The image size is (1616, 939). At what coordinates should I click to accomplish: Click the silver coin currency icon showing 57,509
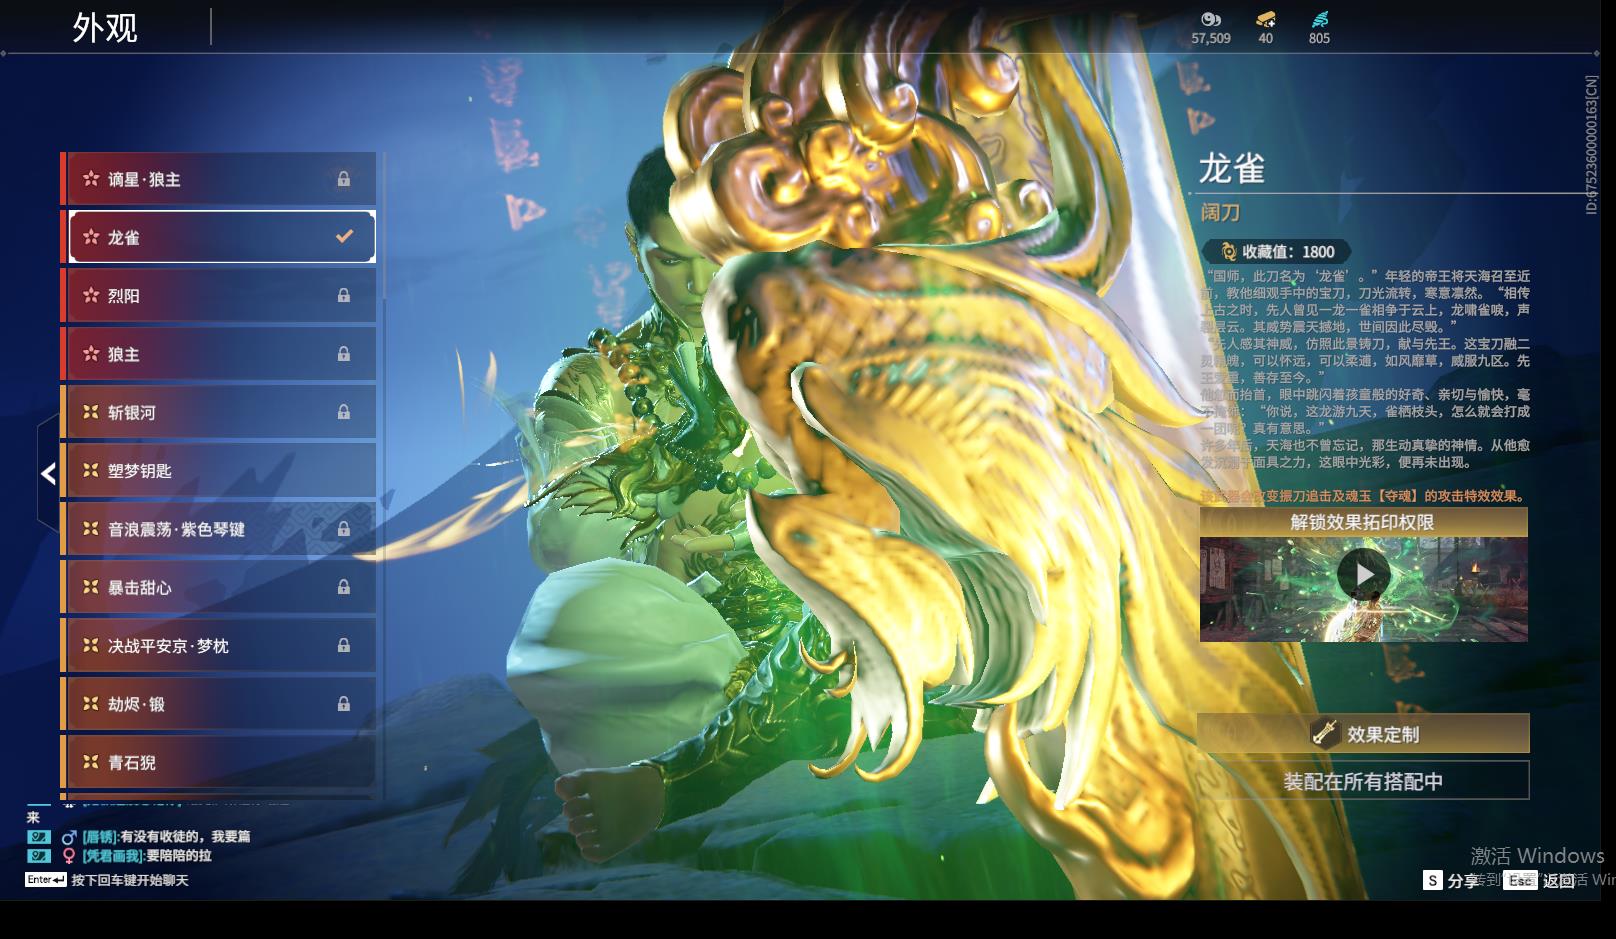[1210, 19]
